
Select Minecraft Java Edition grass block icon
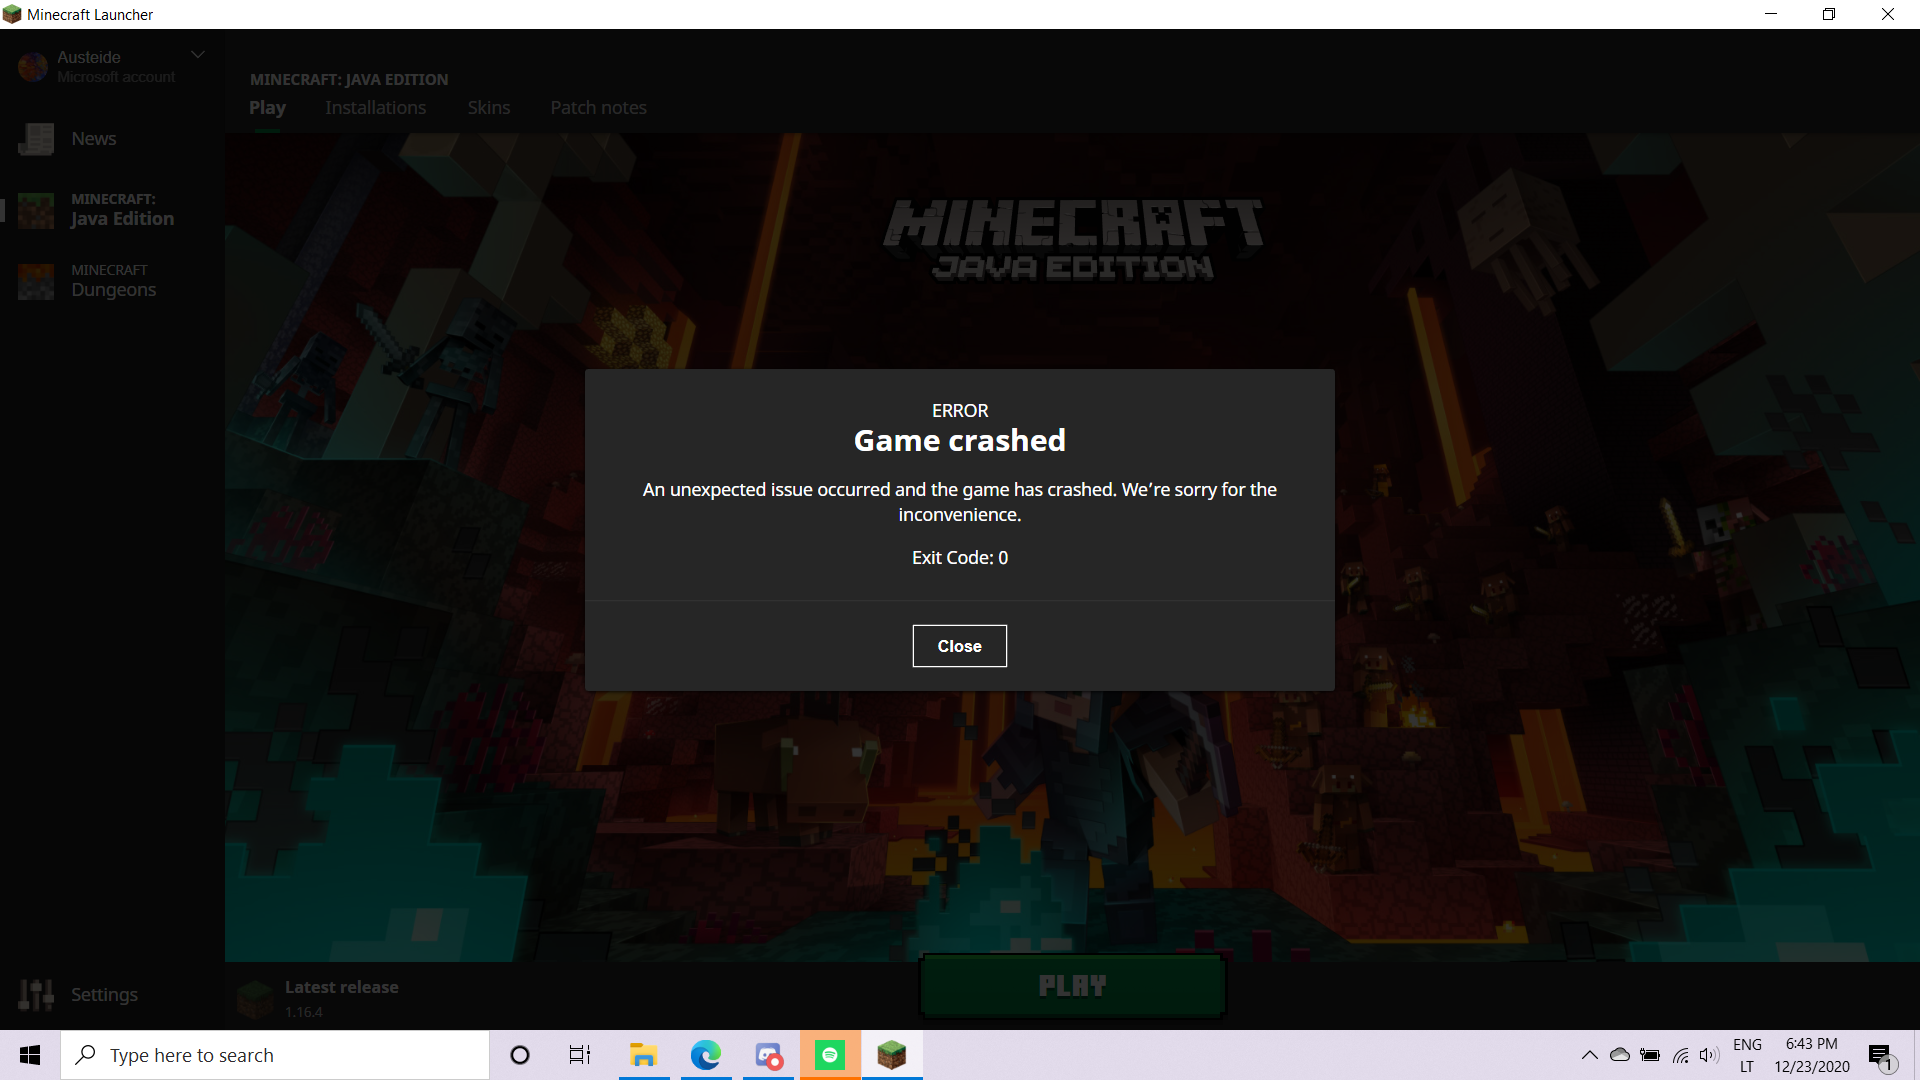(x=37, y=210)
